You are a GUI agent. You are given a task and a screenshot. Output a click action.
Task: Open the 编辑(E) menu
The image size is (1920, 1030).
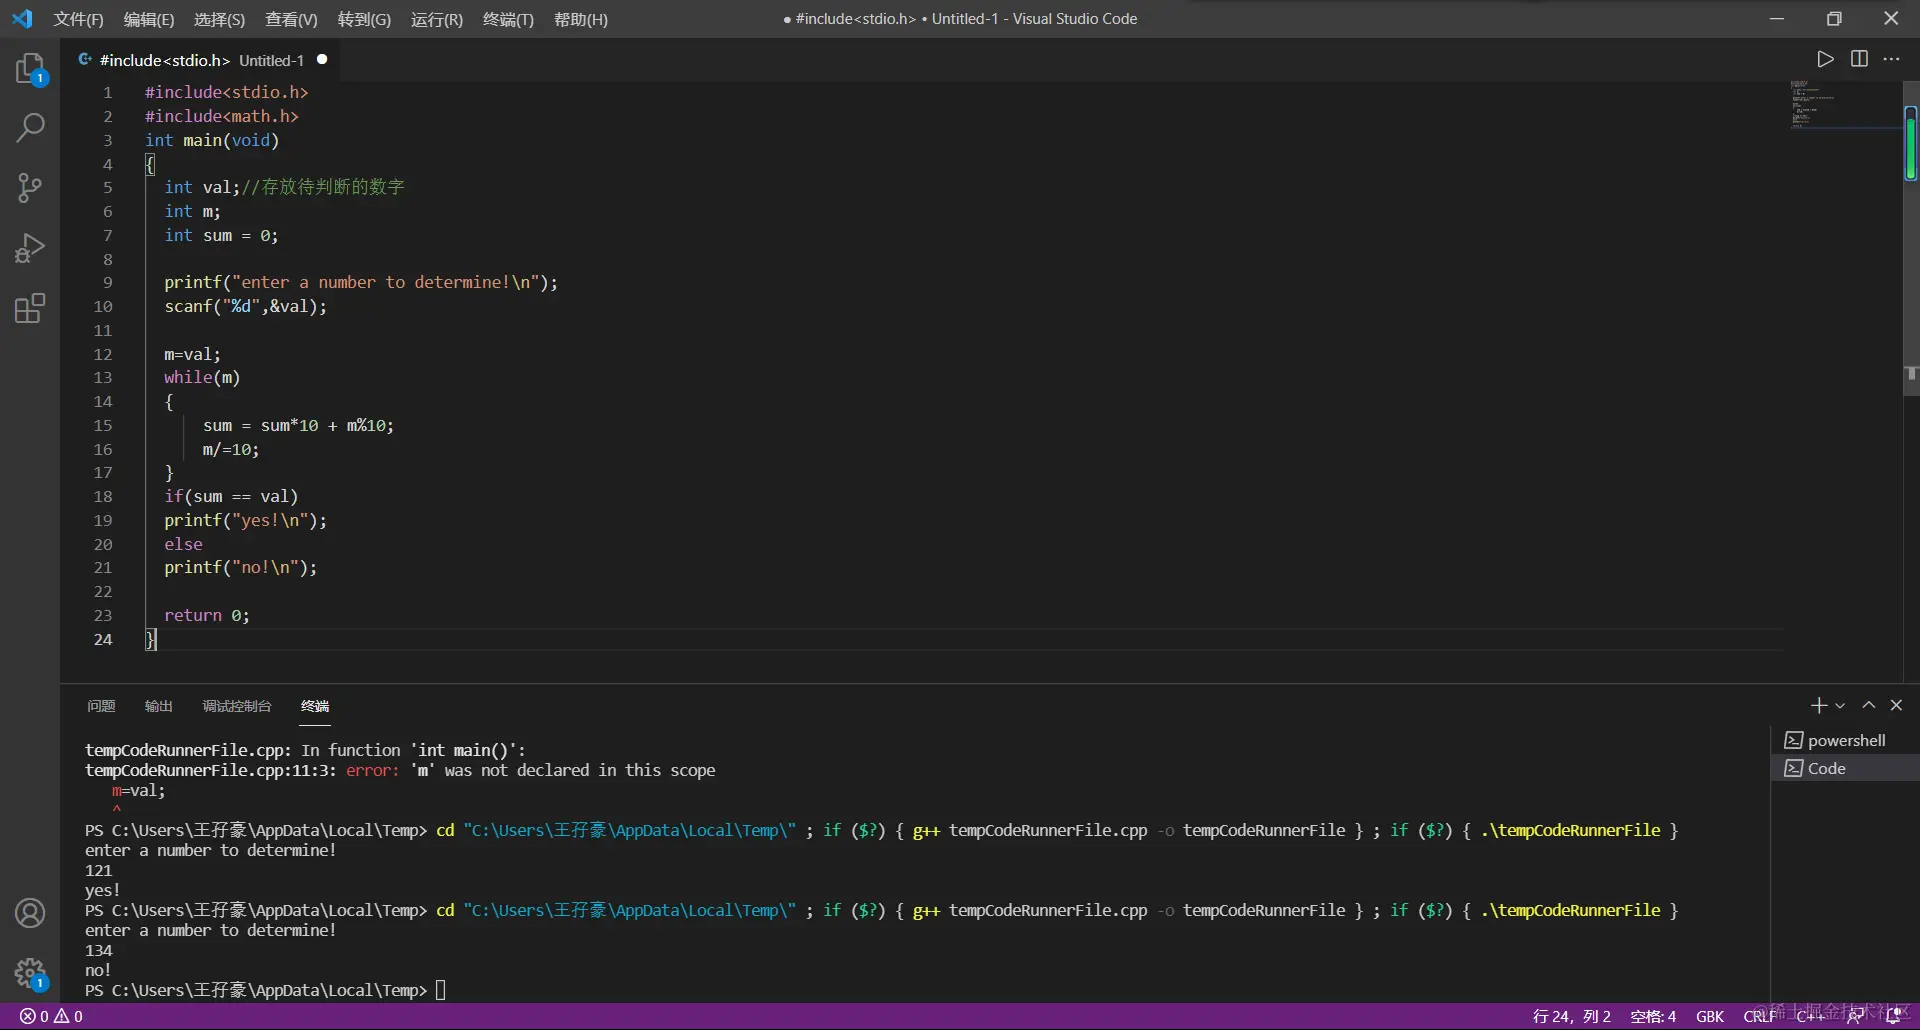(x=149, y=19)
